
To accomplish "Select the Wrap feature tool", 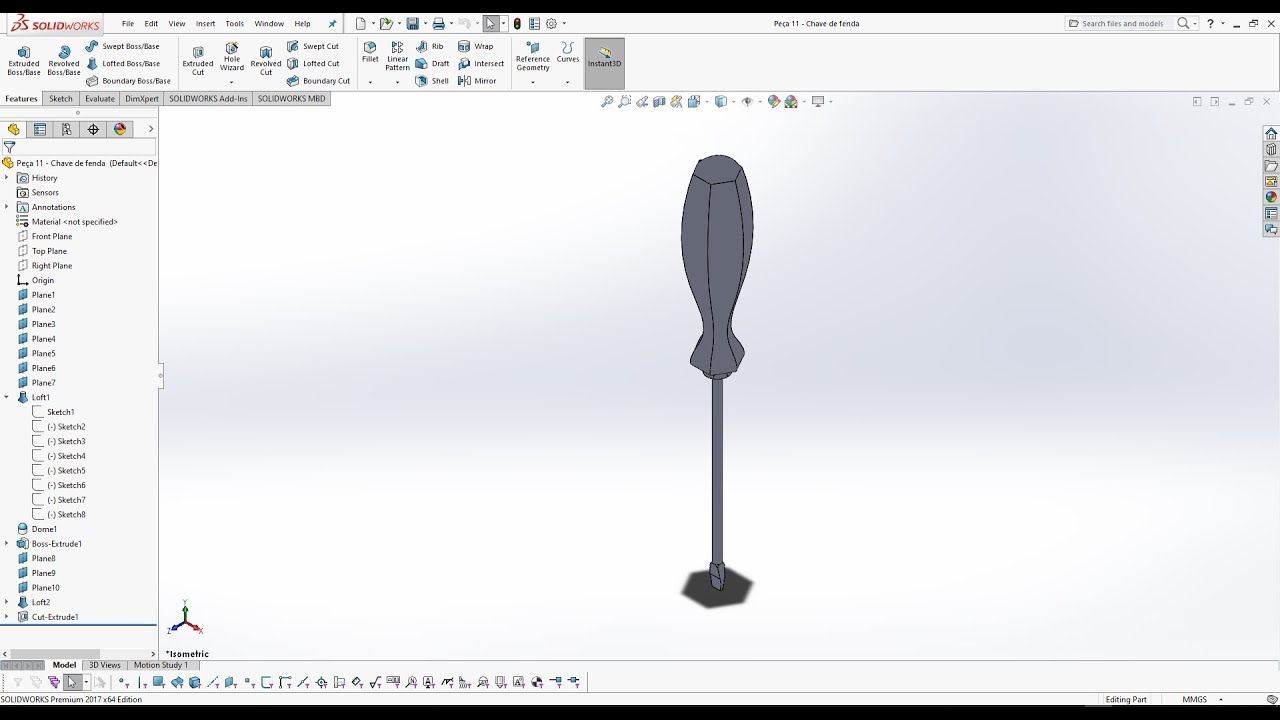I will pos(476,46).
